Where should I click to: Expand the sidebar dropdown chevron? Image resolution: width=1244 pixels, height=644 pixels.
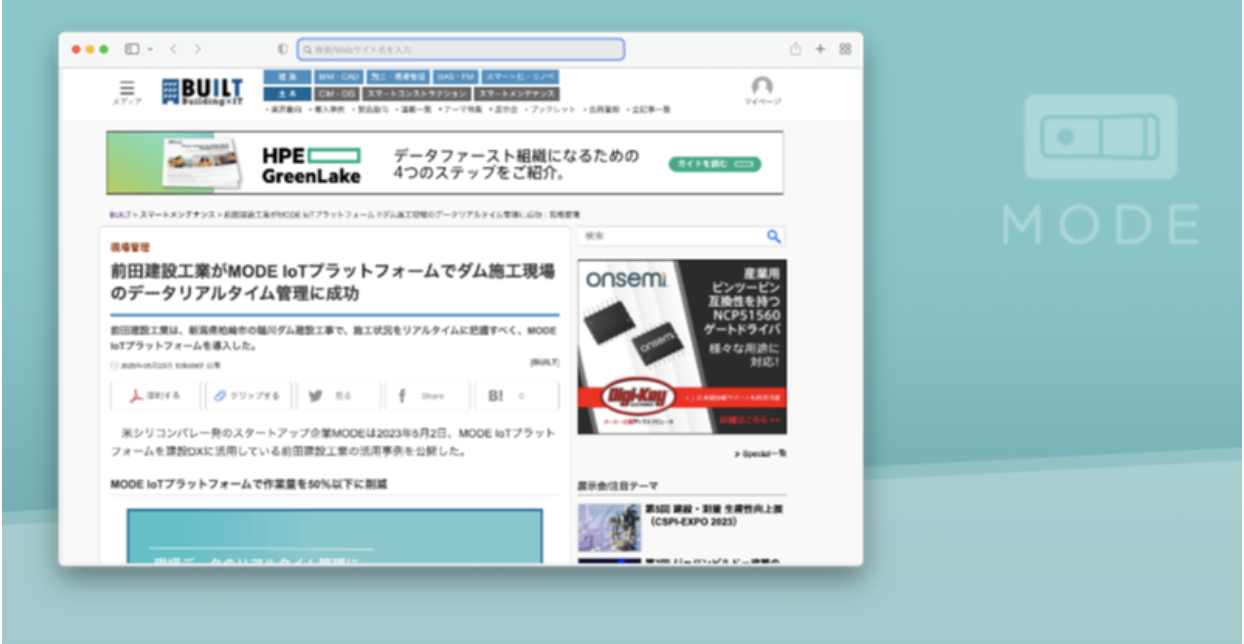coord(150,49)
